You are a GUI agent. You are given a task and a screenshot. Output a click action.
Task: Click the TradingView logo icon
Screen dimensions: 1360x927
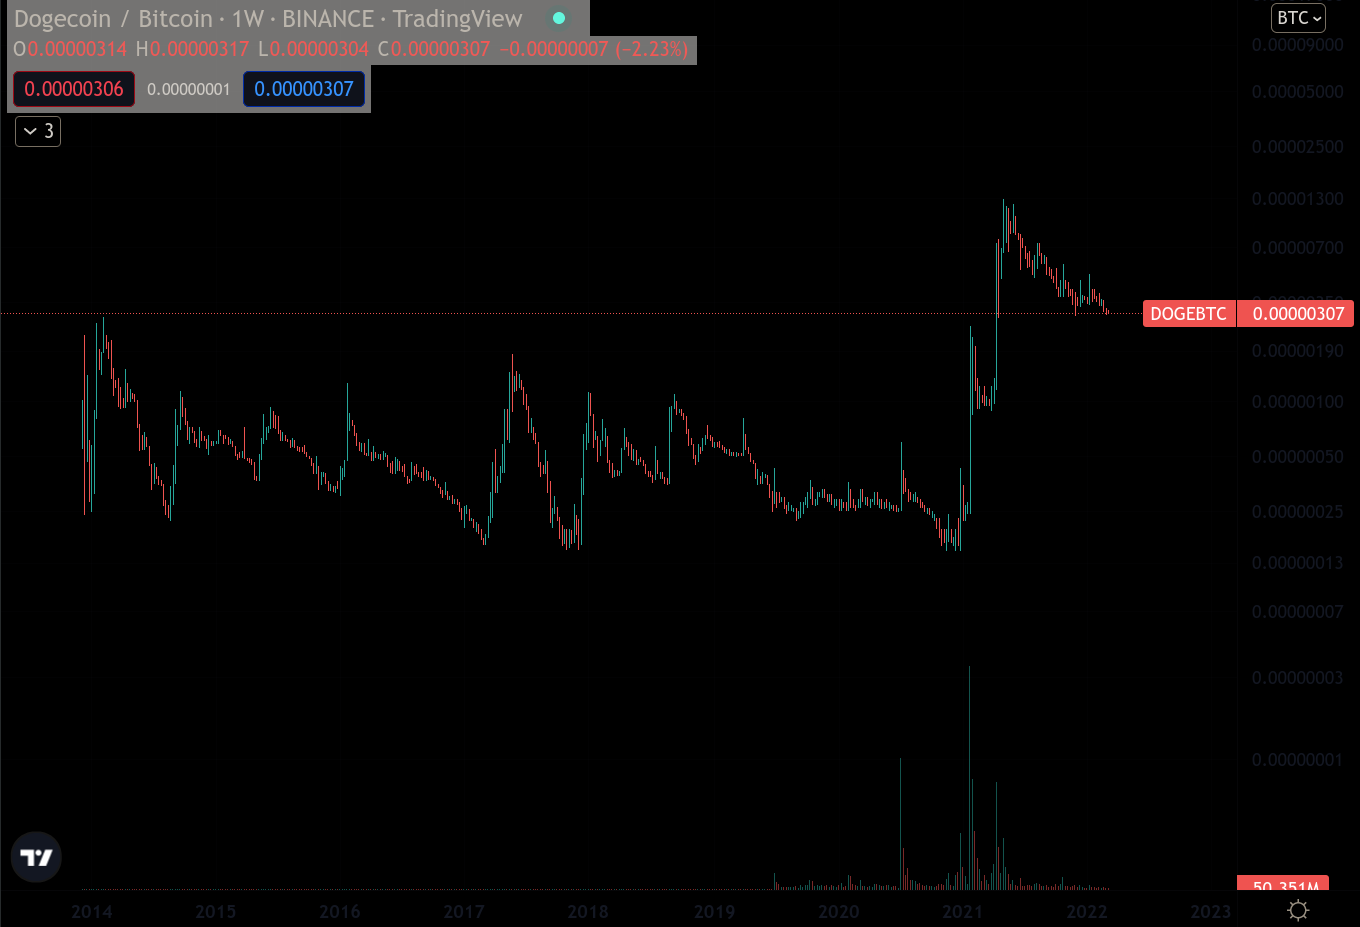click(36, 857)
